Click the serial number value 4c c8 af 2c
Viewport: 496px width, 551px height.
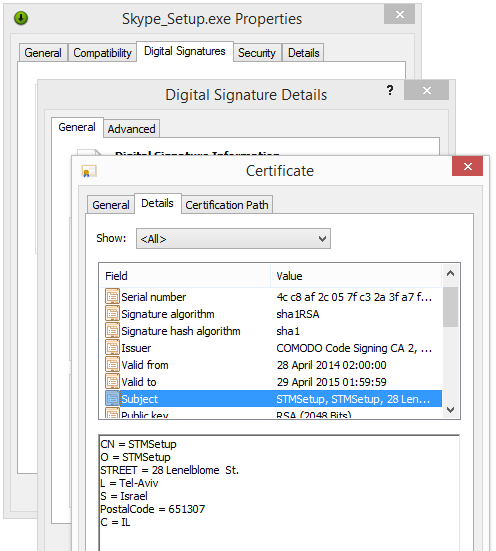(x=354, y=297)
